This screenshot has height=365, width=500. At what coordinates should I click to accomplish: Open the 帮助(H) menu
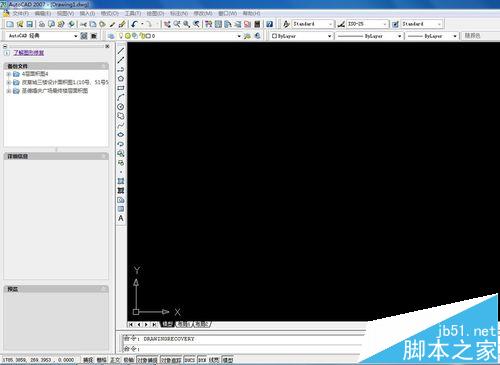[251, 13]
